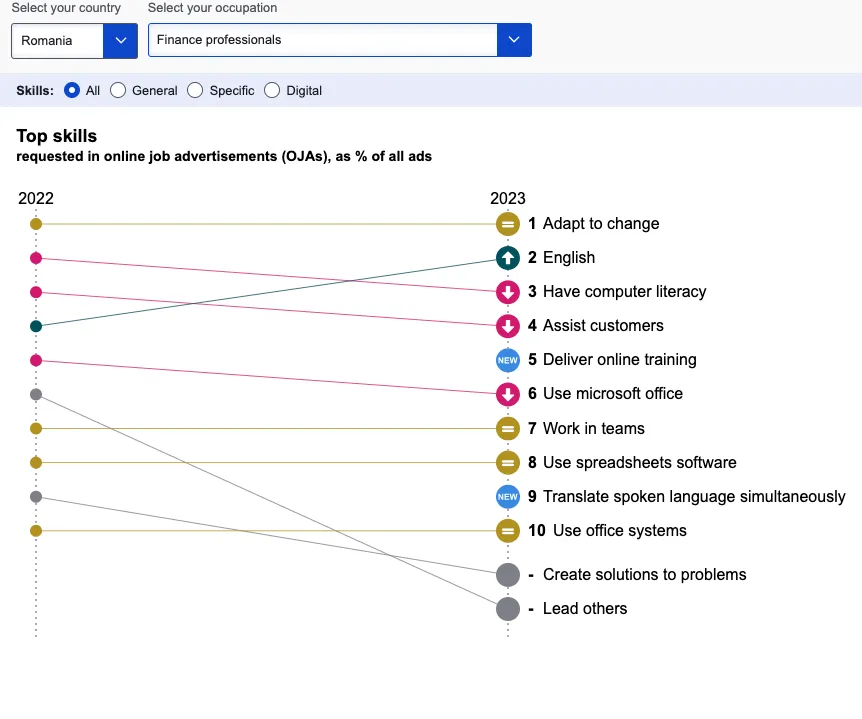
Task: Click the equals icon beside Adapt to change
Action: click(x=508, y=224)
